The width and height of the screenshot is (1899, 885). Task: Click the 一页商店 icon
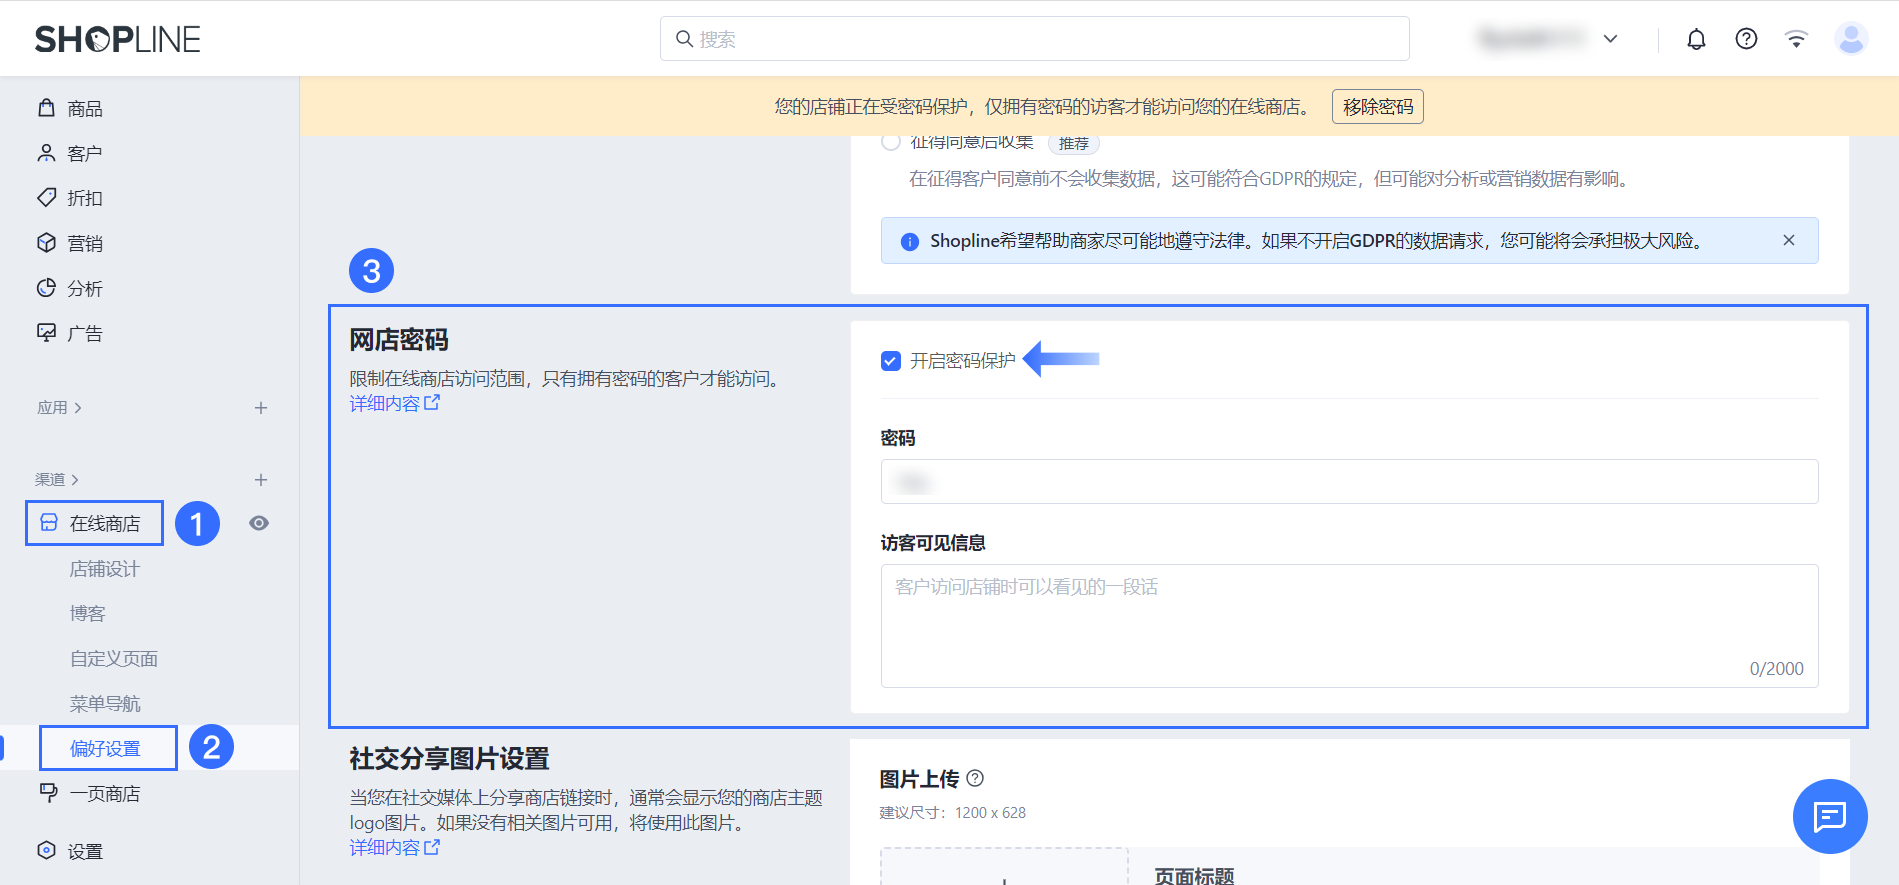click(x=47, y=792)
